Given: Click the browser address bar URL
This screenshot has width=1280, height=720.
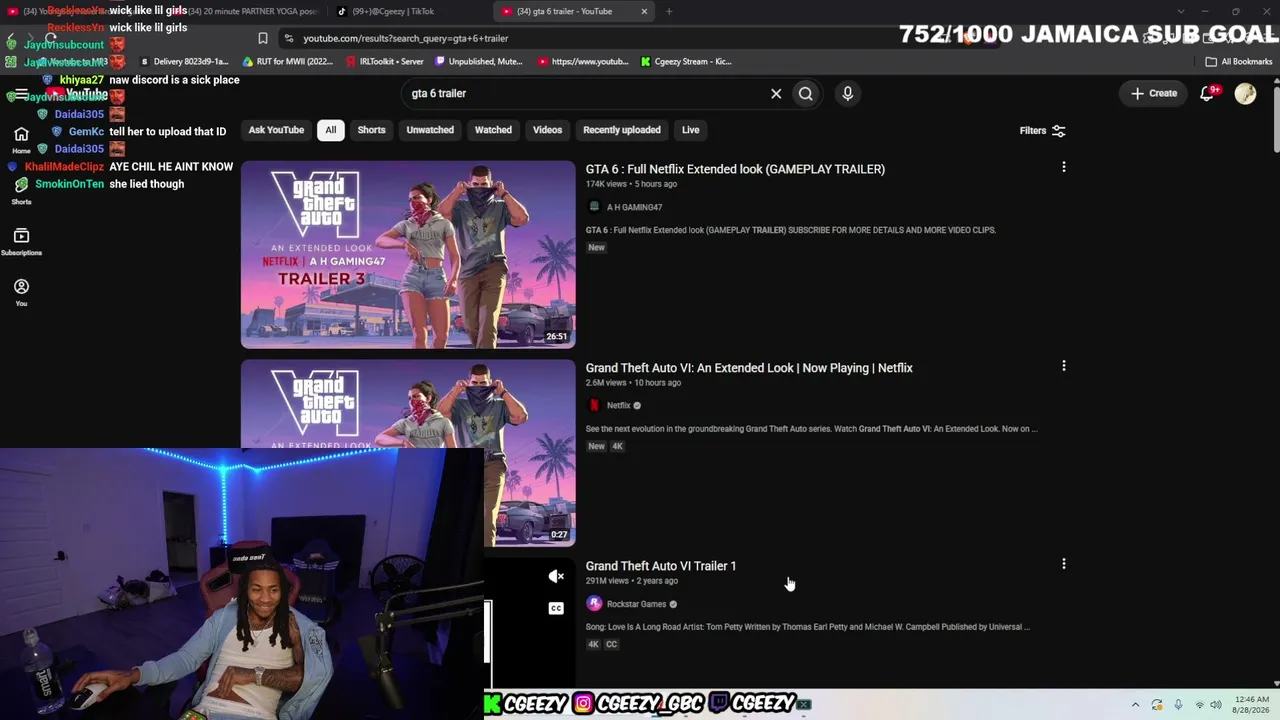Looking at the screenshot, I should (x=405, y=38).
